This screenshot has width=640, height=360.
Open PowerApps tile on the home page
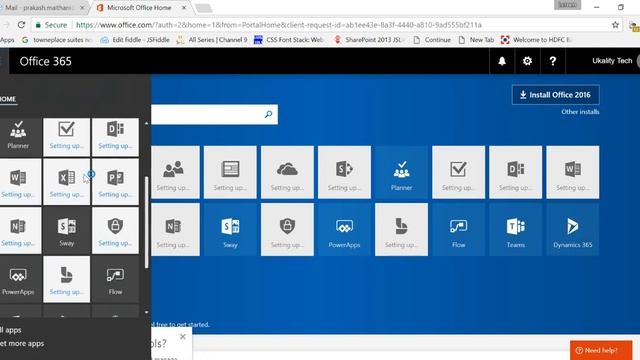tap(344, 229)
